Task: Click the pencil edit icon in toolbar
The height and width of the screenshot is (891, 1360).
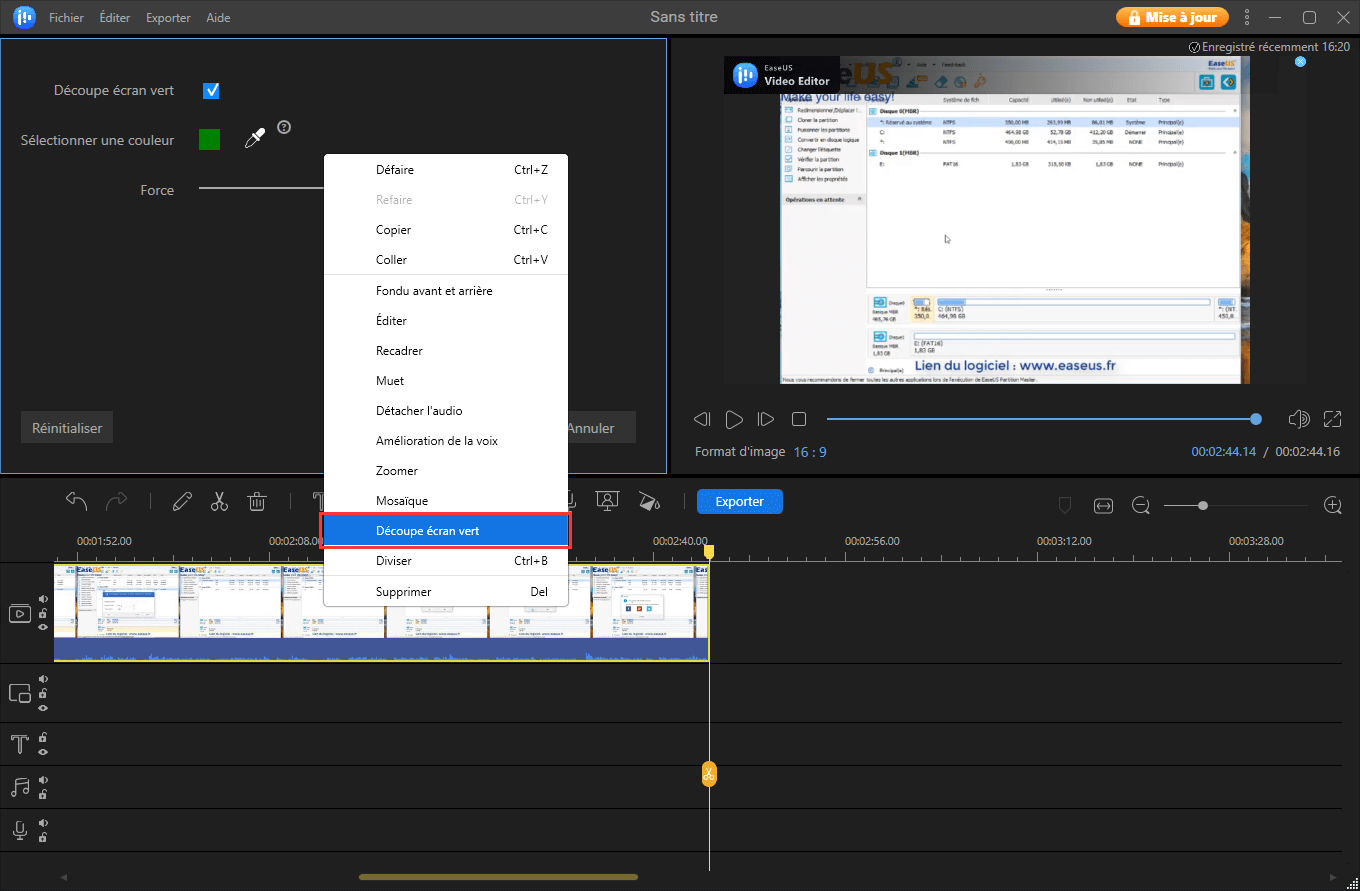Action: click(x=182, y=502)
